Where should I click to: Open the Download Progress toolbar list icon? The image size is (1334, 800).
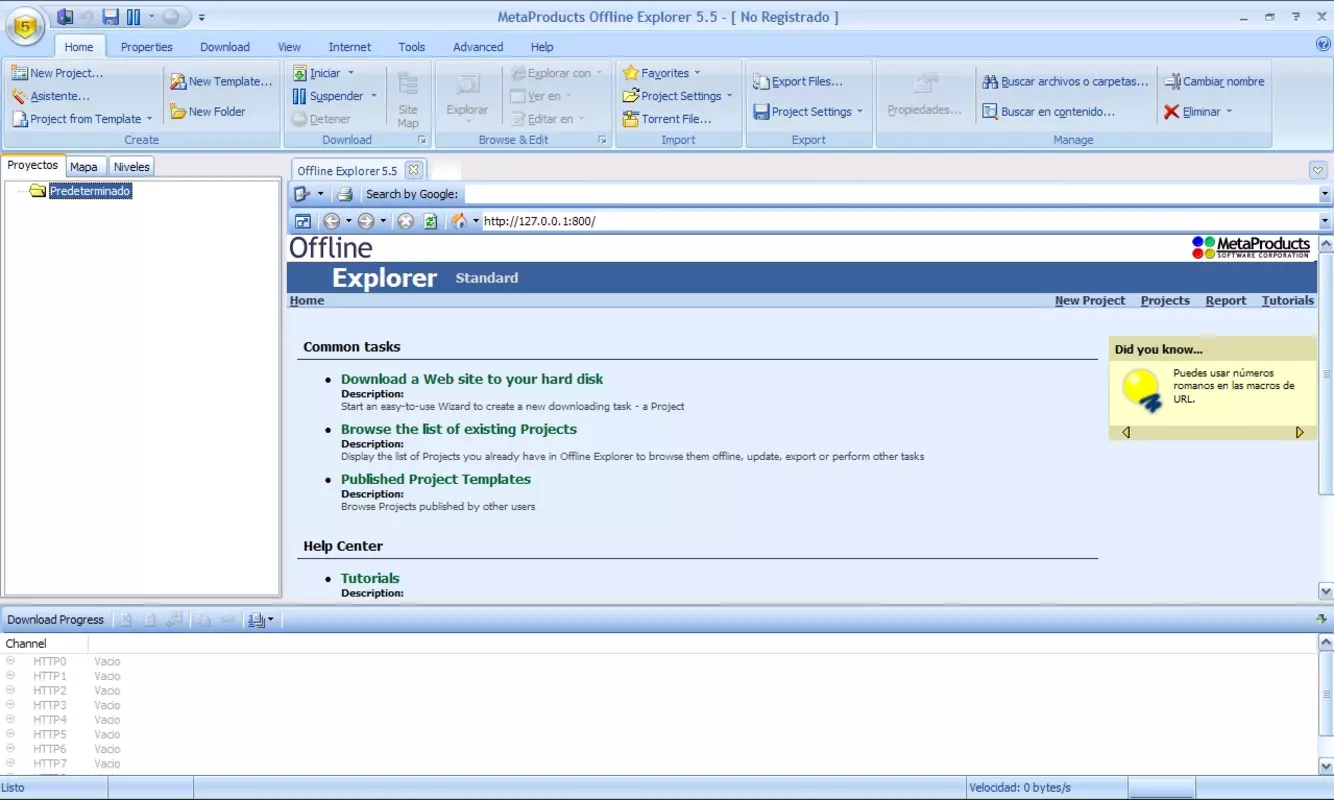[257, 620]
